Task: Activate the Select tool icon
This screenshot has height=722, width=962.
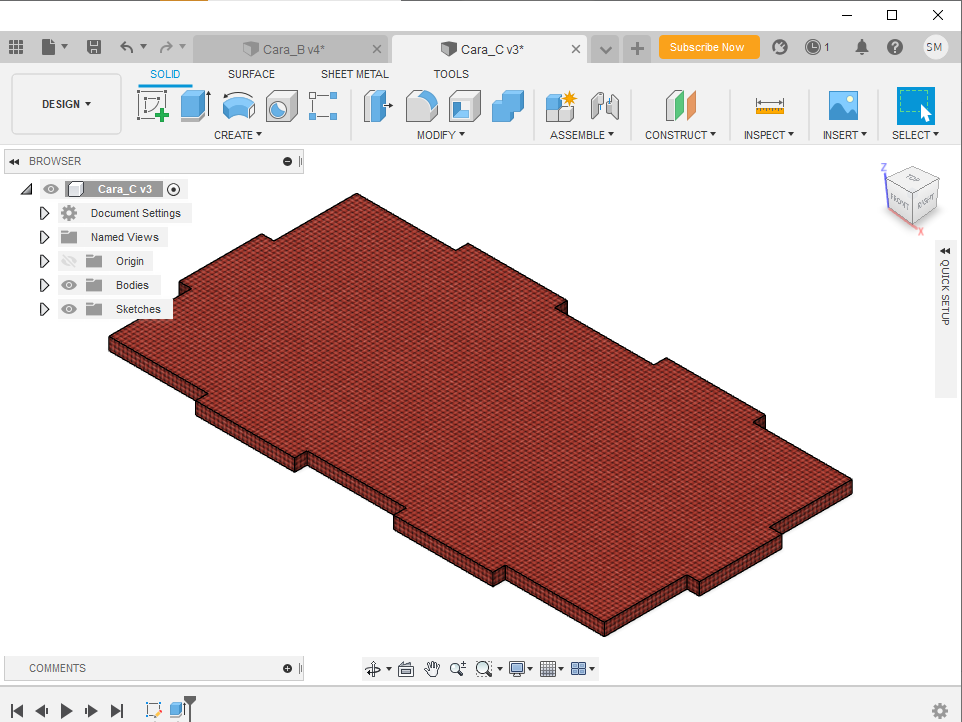Action: click(916, 106)
